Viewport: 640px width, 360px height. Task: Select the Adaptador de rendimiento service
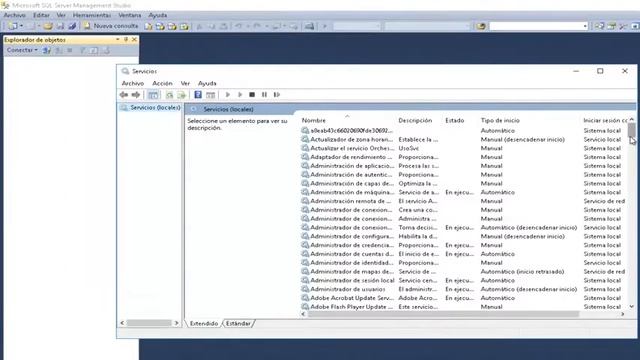[x=464, y=157]
